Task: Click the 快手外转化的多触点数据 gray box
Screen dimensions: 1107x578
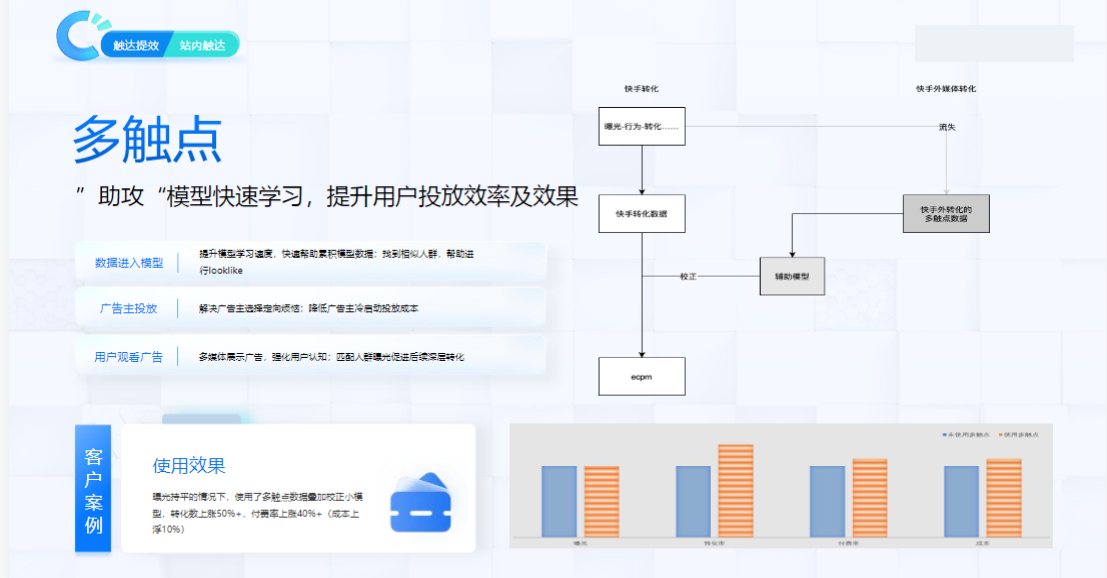Action: 946,212
